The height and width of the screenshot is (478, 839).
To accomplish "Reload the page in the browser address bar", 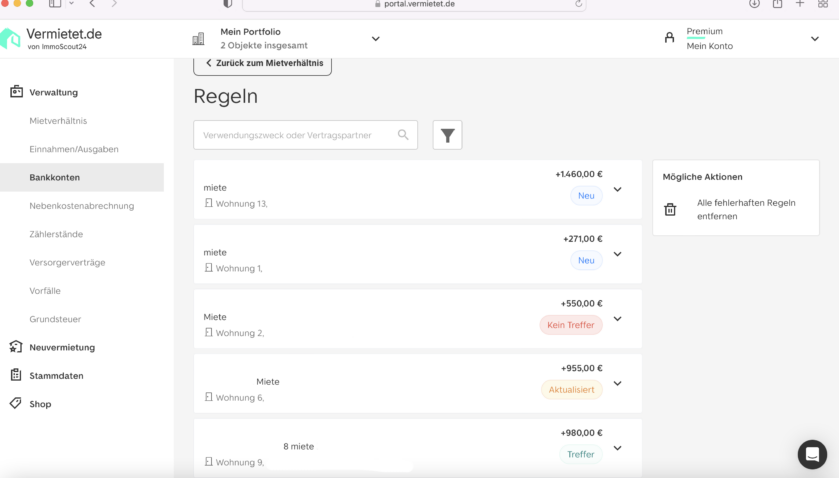I will click(578, 4).
